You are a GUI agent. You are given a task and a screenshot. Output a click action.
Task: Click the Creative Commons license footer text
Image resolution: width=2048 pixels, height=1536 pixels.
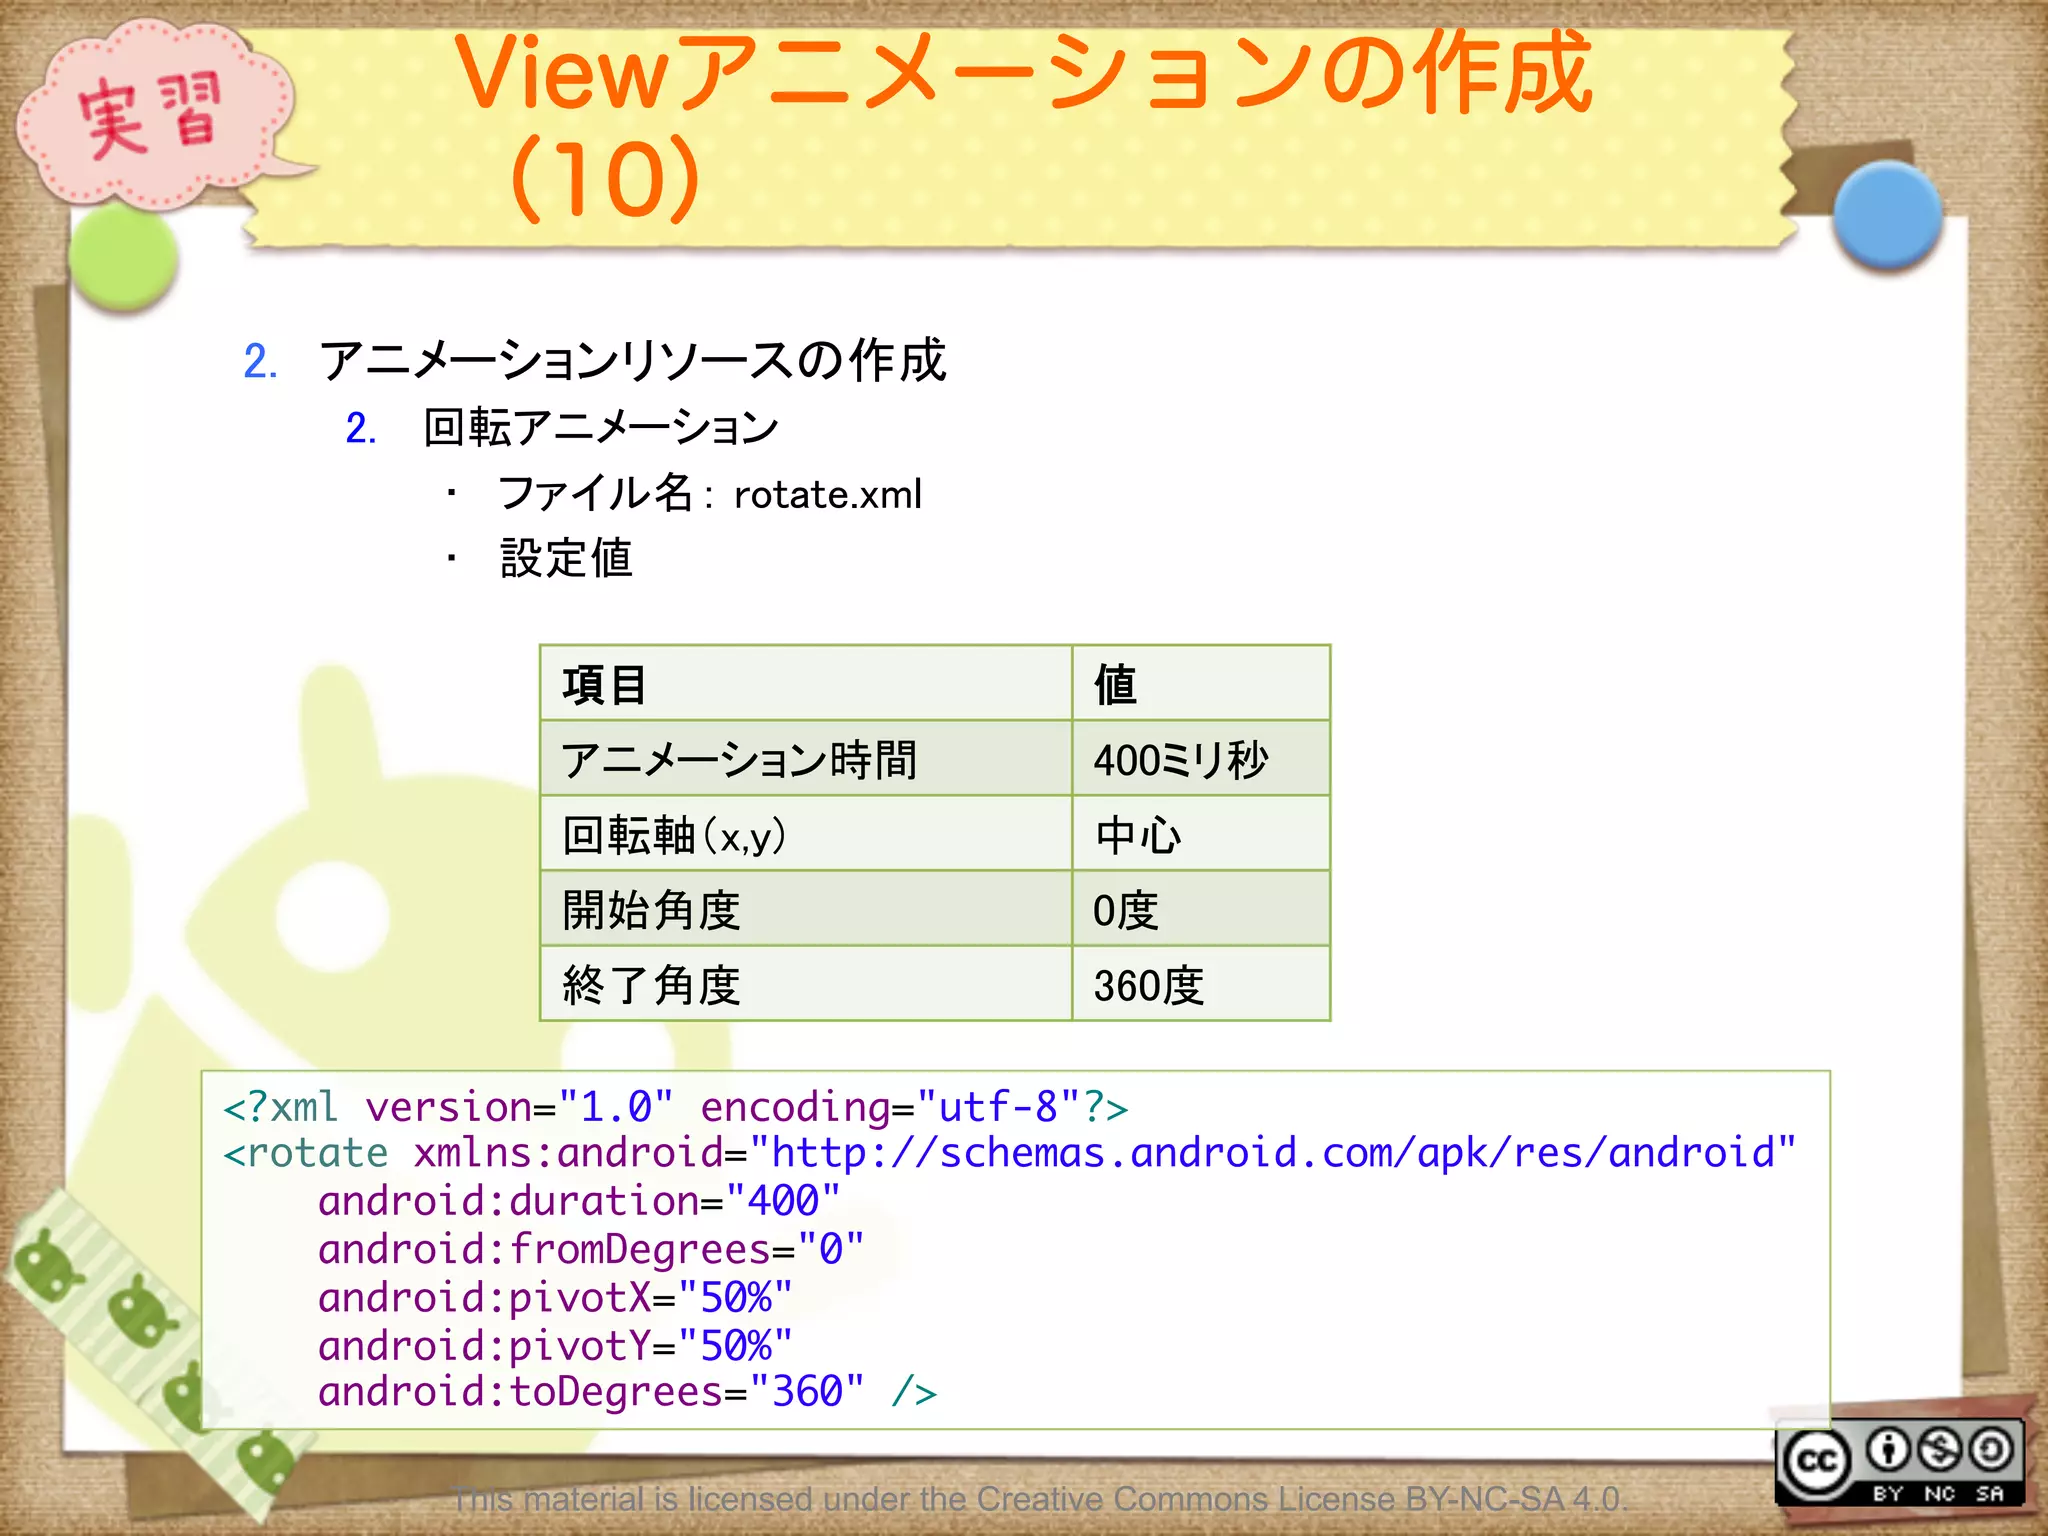[1040, 1499]
